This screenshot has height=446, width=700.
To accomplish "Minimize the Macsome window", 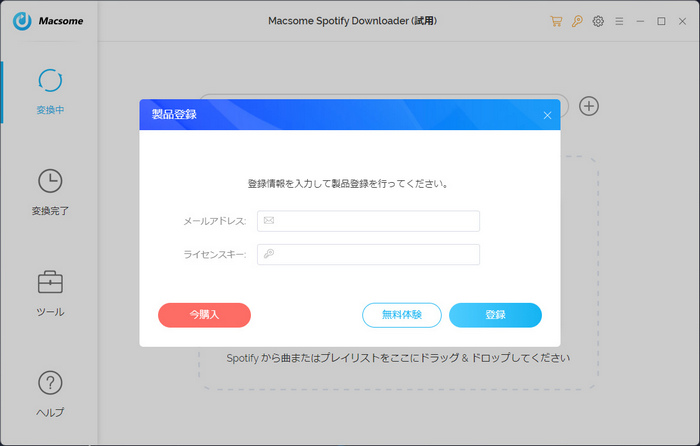I will [640, 21].
